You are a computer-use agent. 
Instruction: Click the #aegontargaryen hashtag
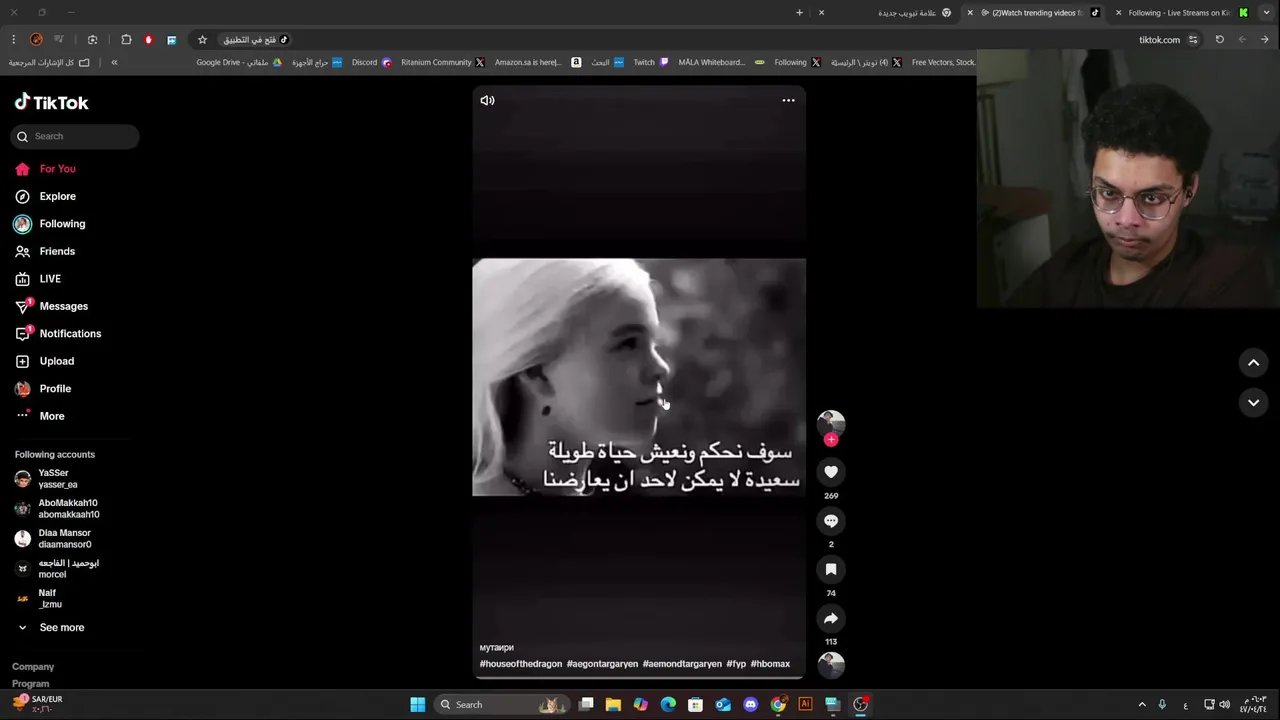click(x=602, y=664)
